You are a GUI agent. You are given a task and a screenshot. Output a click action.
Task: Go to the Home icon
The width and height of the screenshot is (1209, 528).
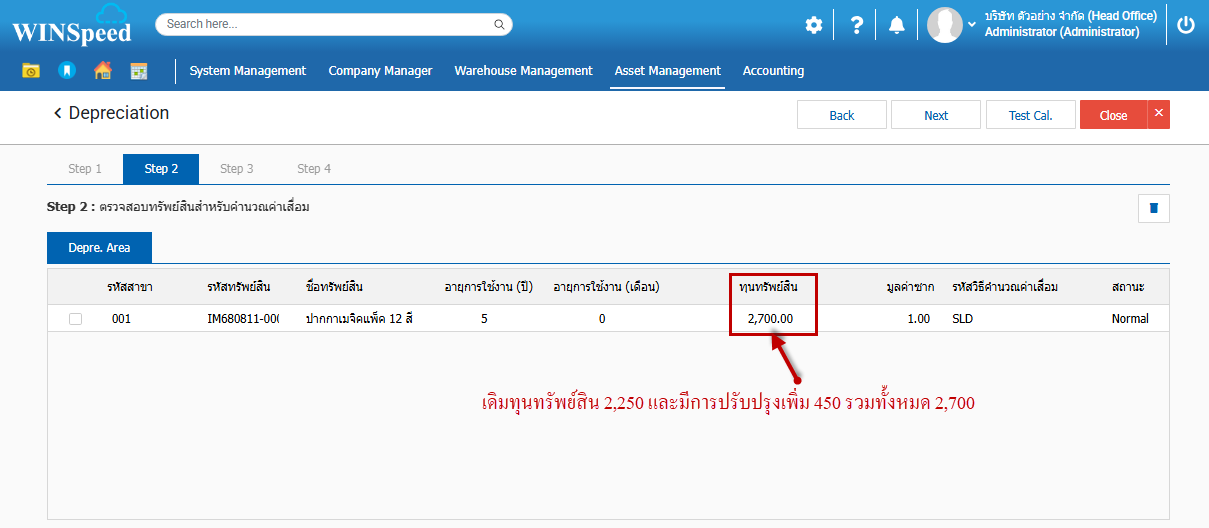pos(102,71)
